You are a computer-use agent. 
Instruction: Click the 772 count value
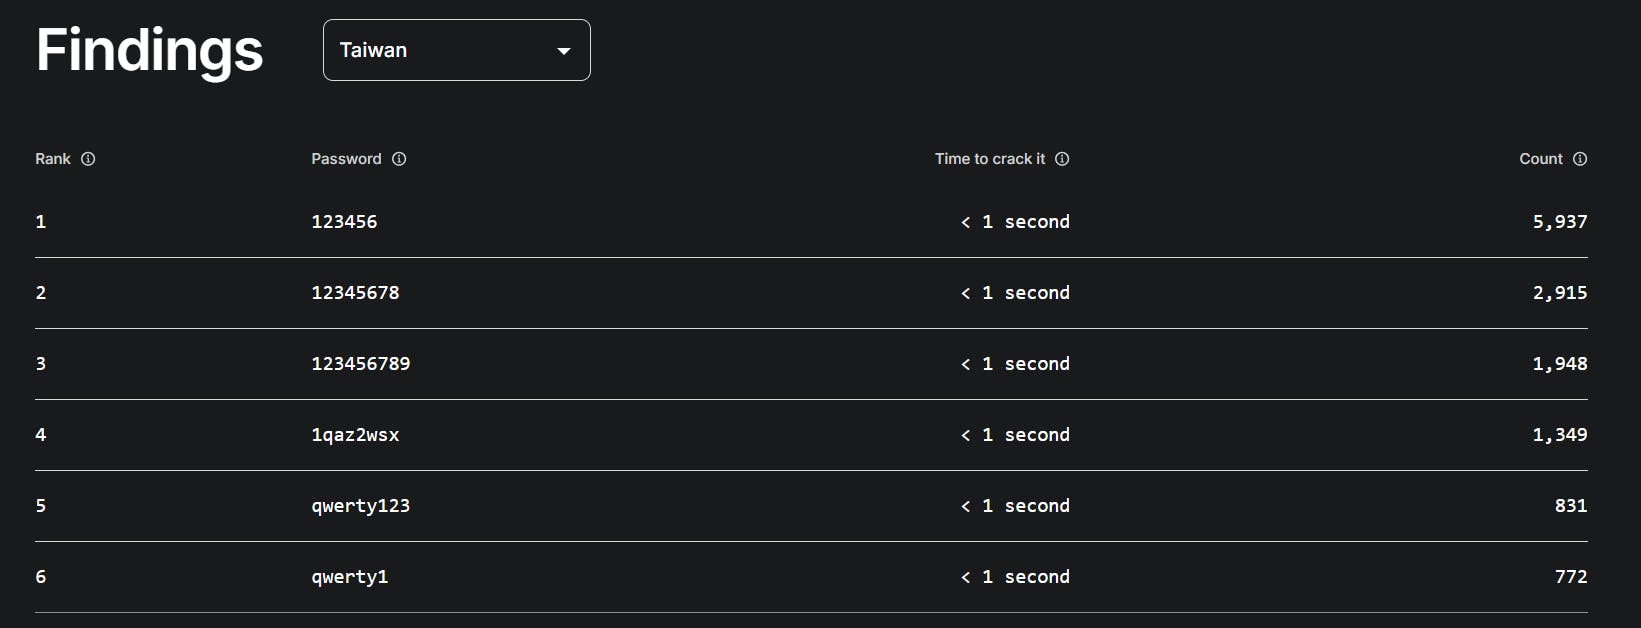click(1570, 577)
